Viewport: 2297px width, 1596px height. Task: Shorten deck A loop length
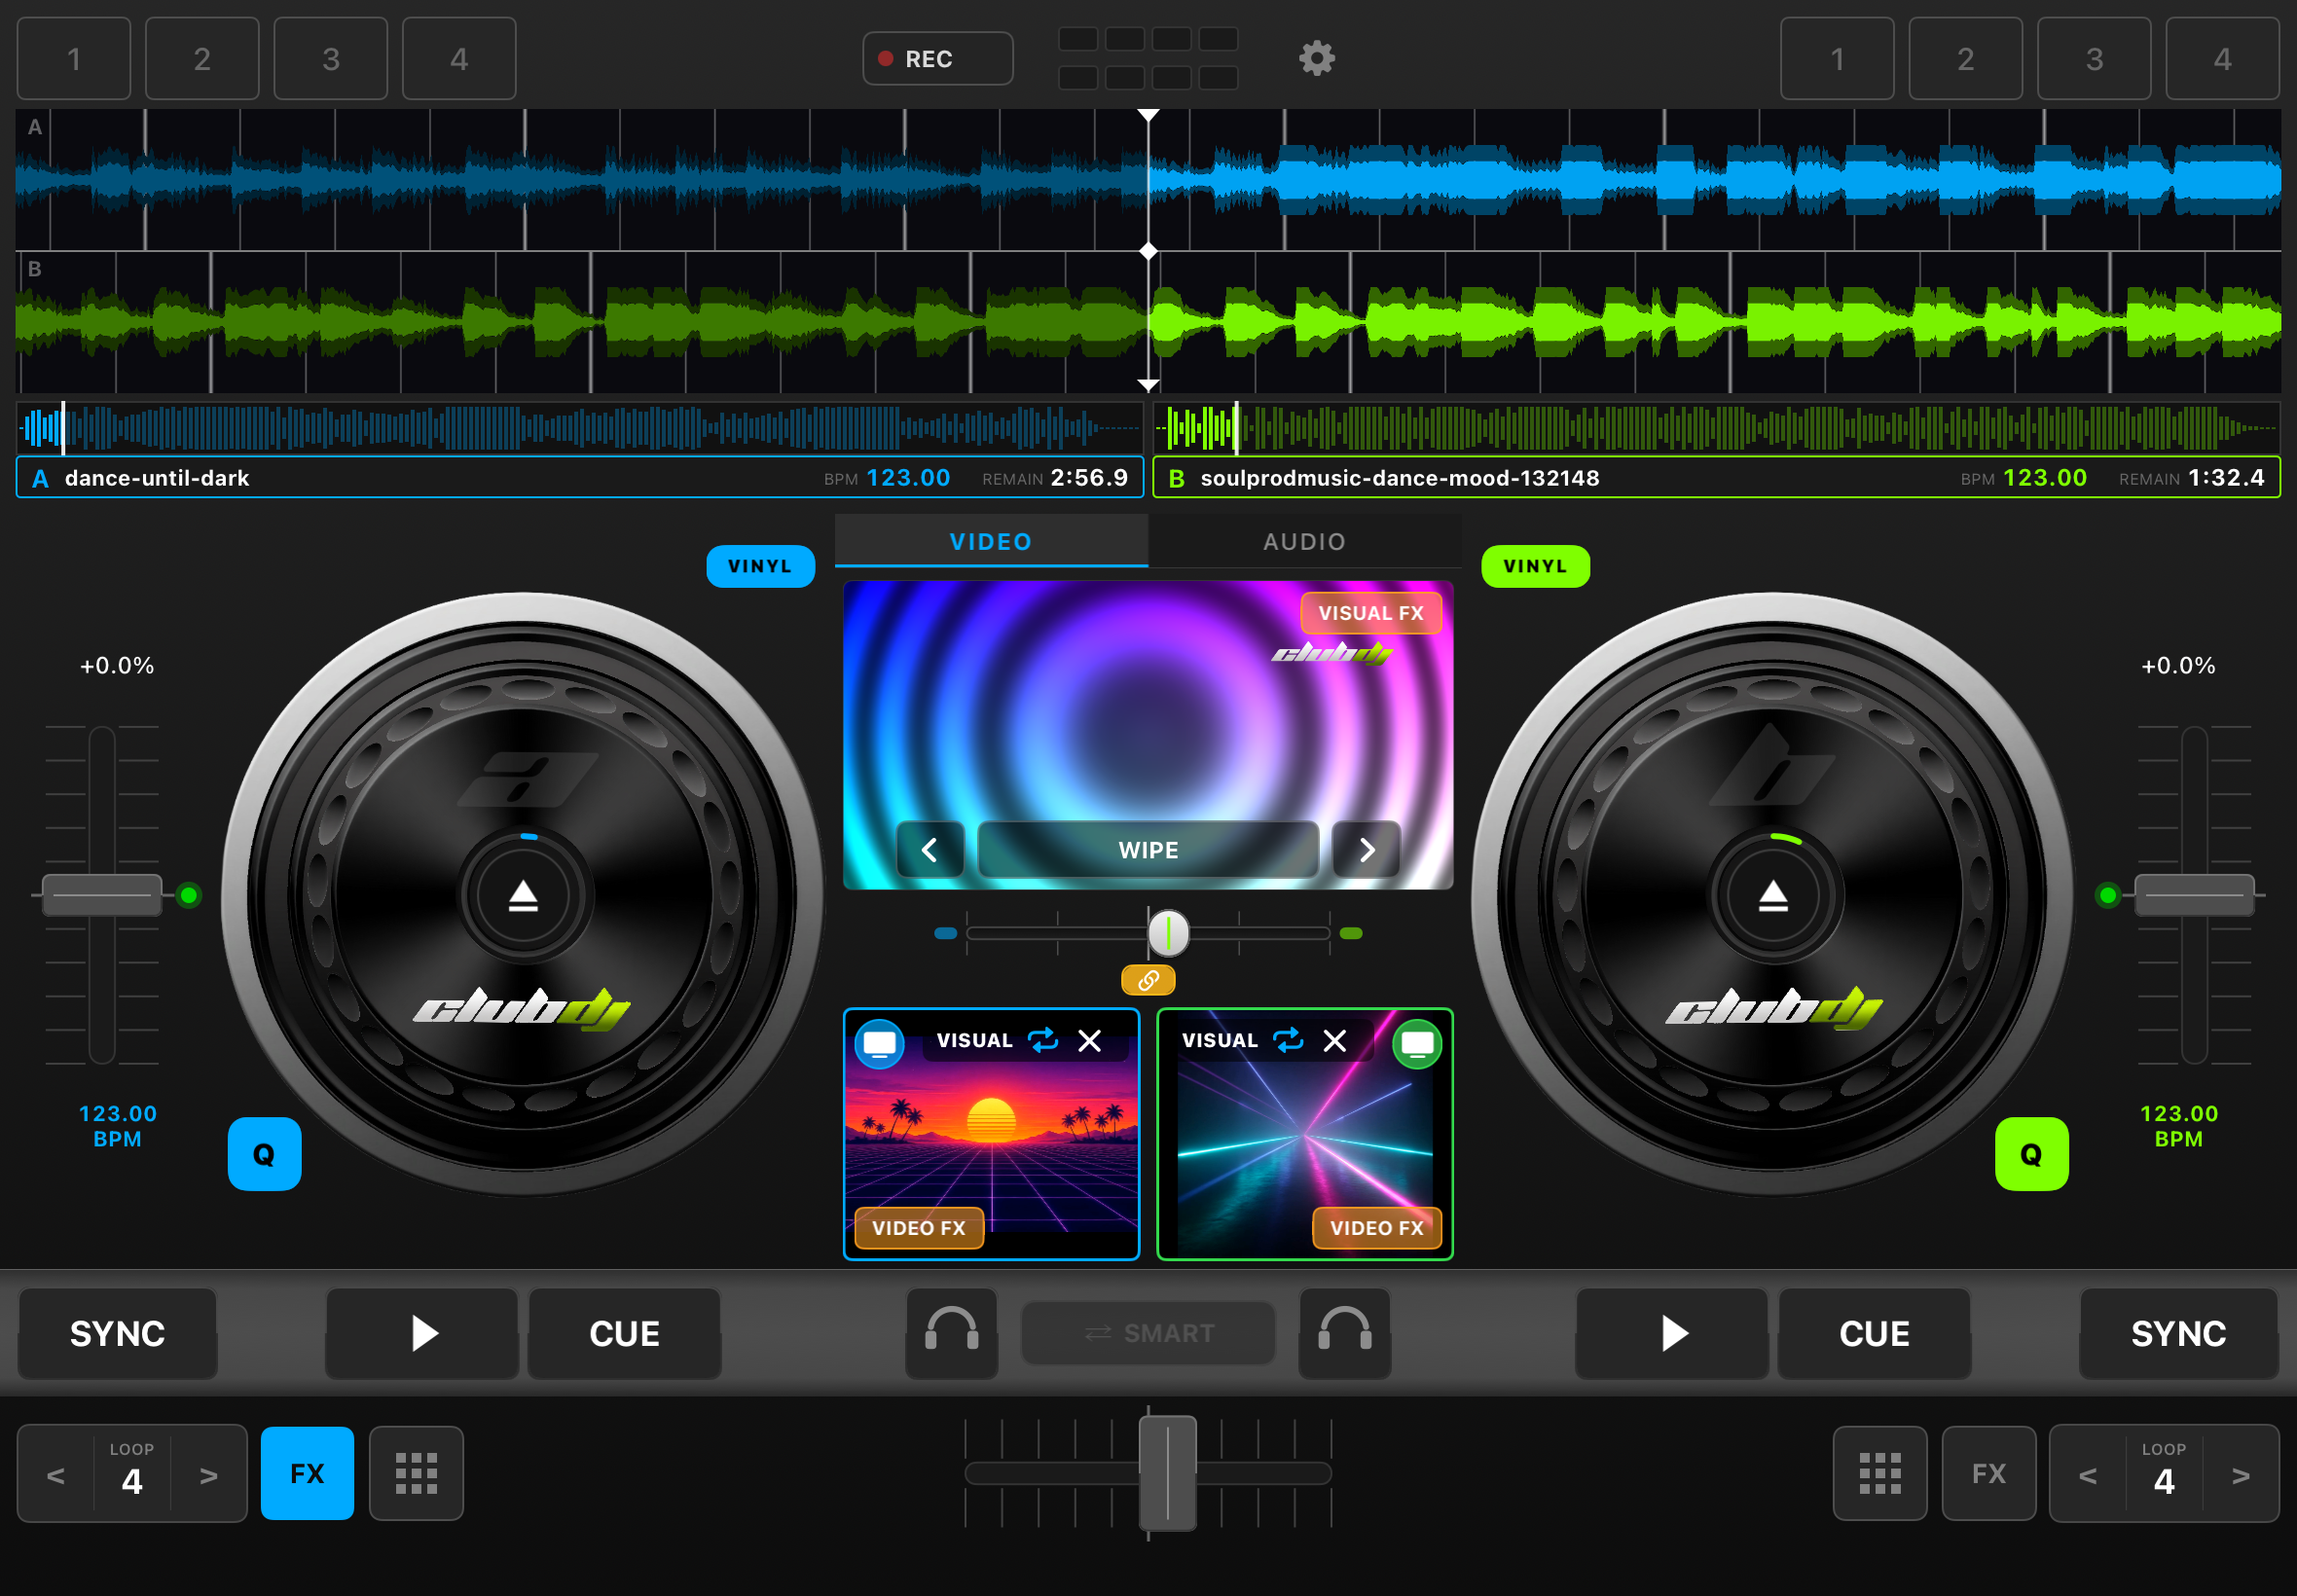(x=56, y=1475)
